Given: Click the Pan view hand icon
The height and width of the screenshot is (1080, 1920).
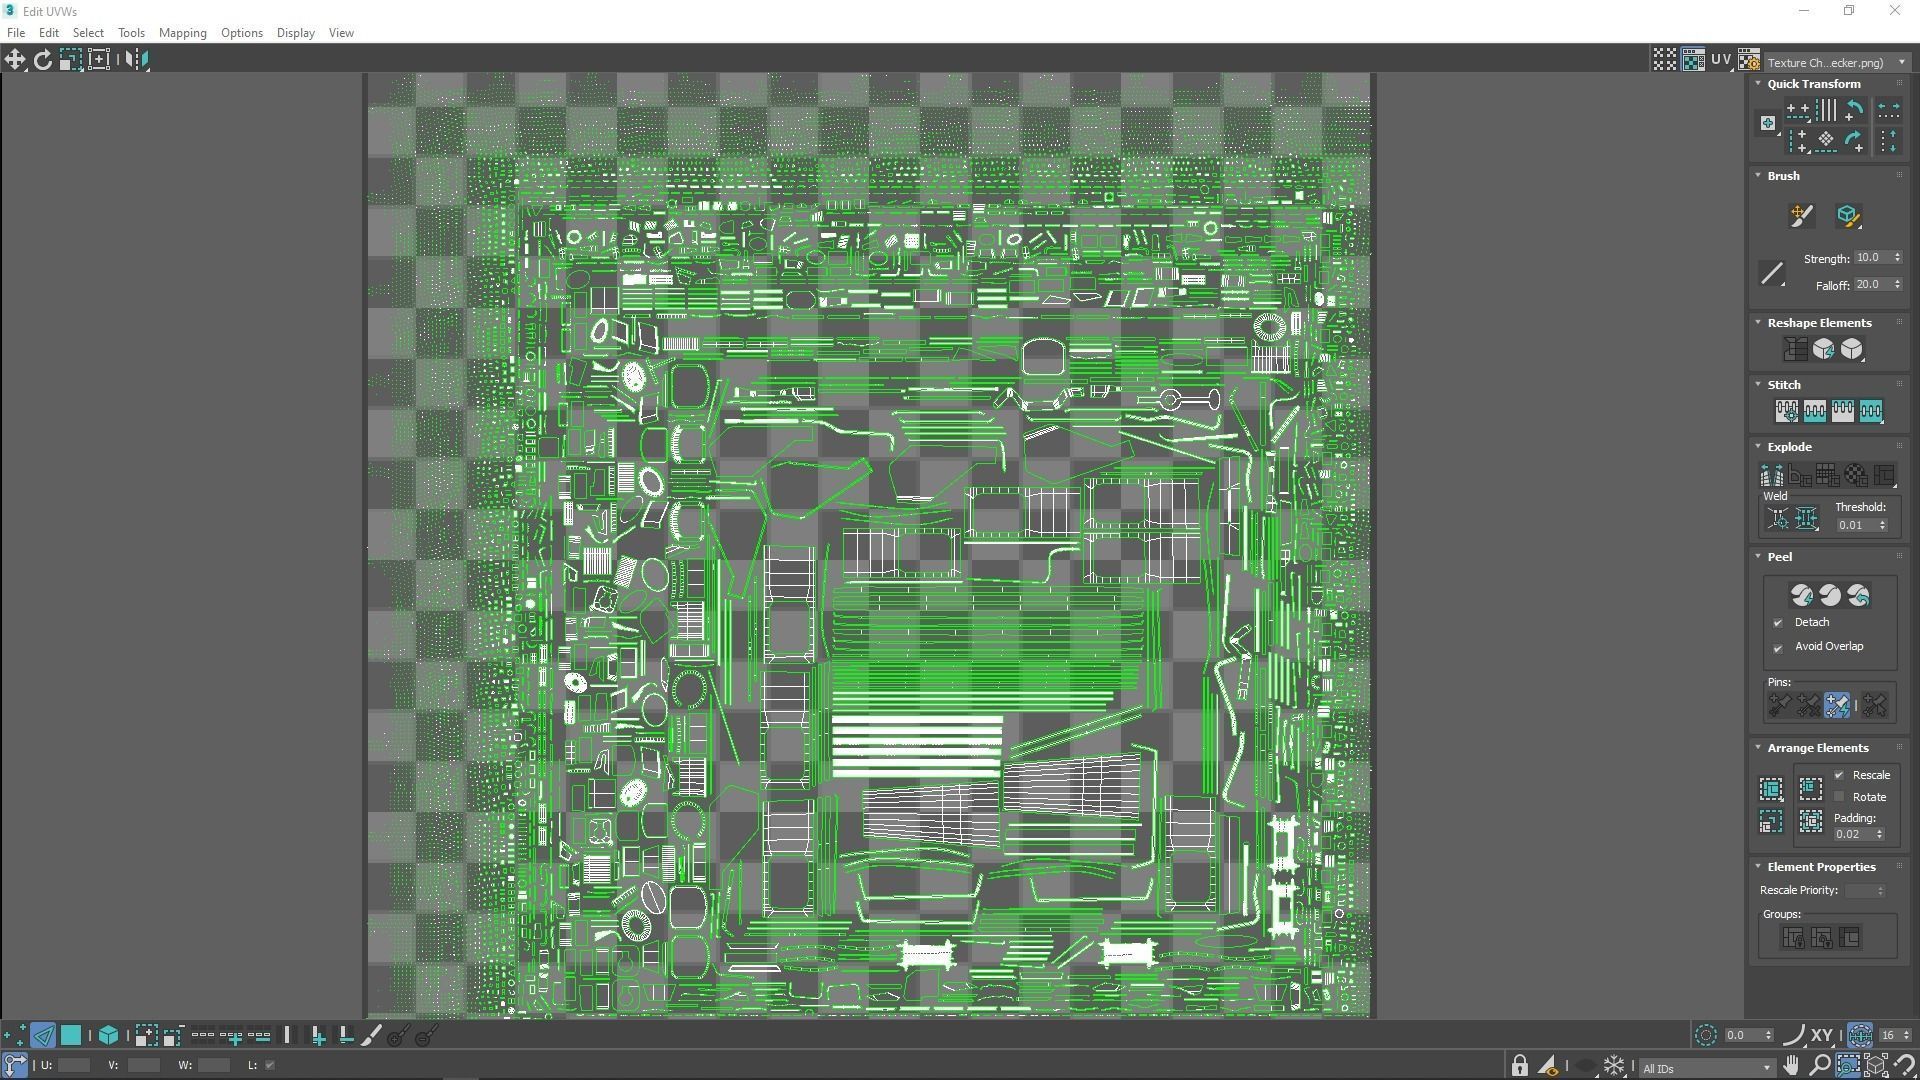Looking at the screenshot, I should [x=1791, y=1066].
